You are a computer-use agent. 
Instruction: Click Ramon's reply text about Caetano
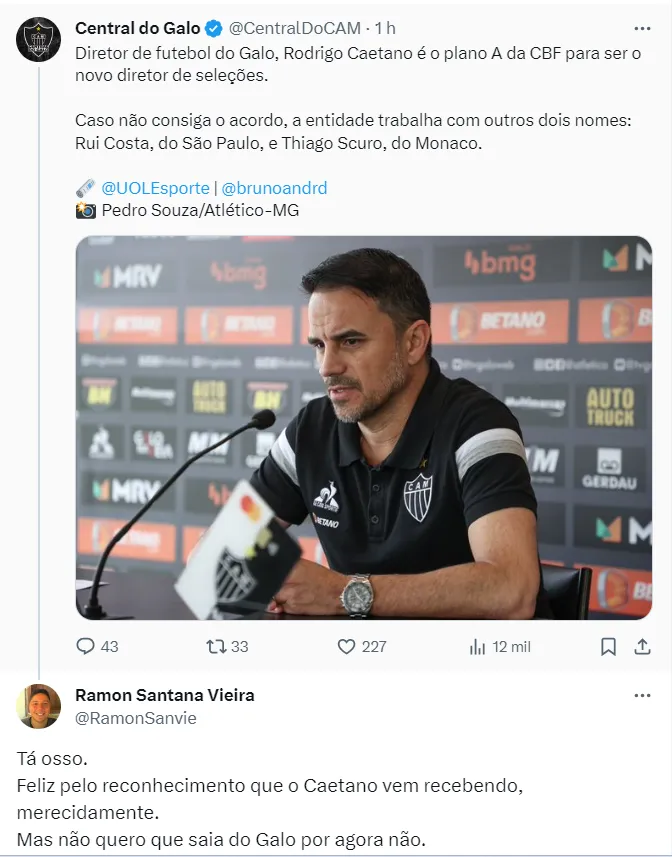coord(270,799)
